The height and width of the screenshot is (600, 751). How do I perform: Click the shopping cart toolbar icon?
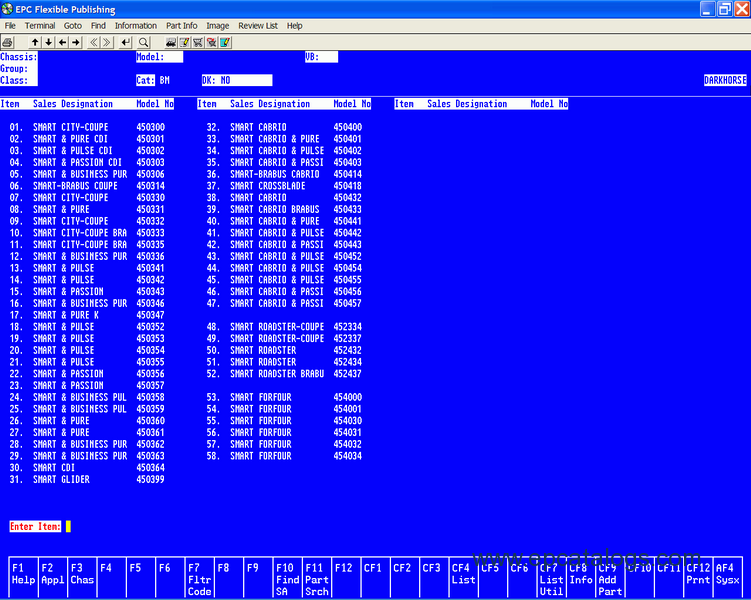pos(198,42)
